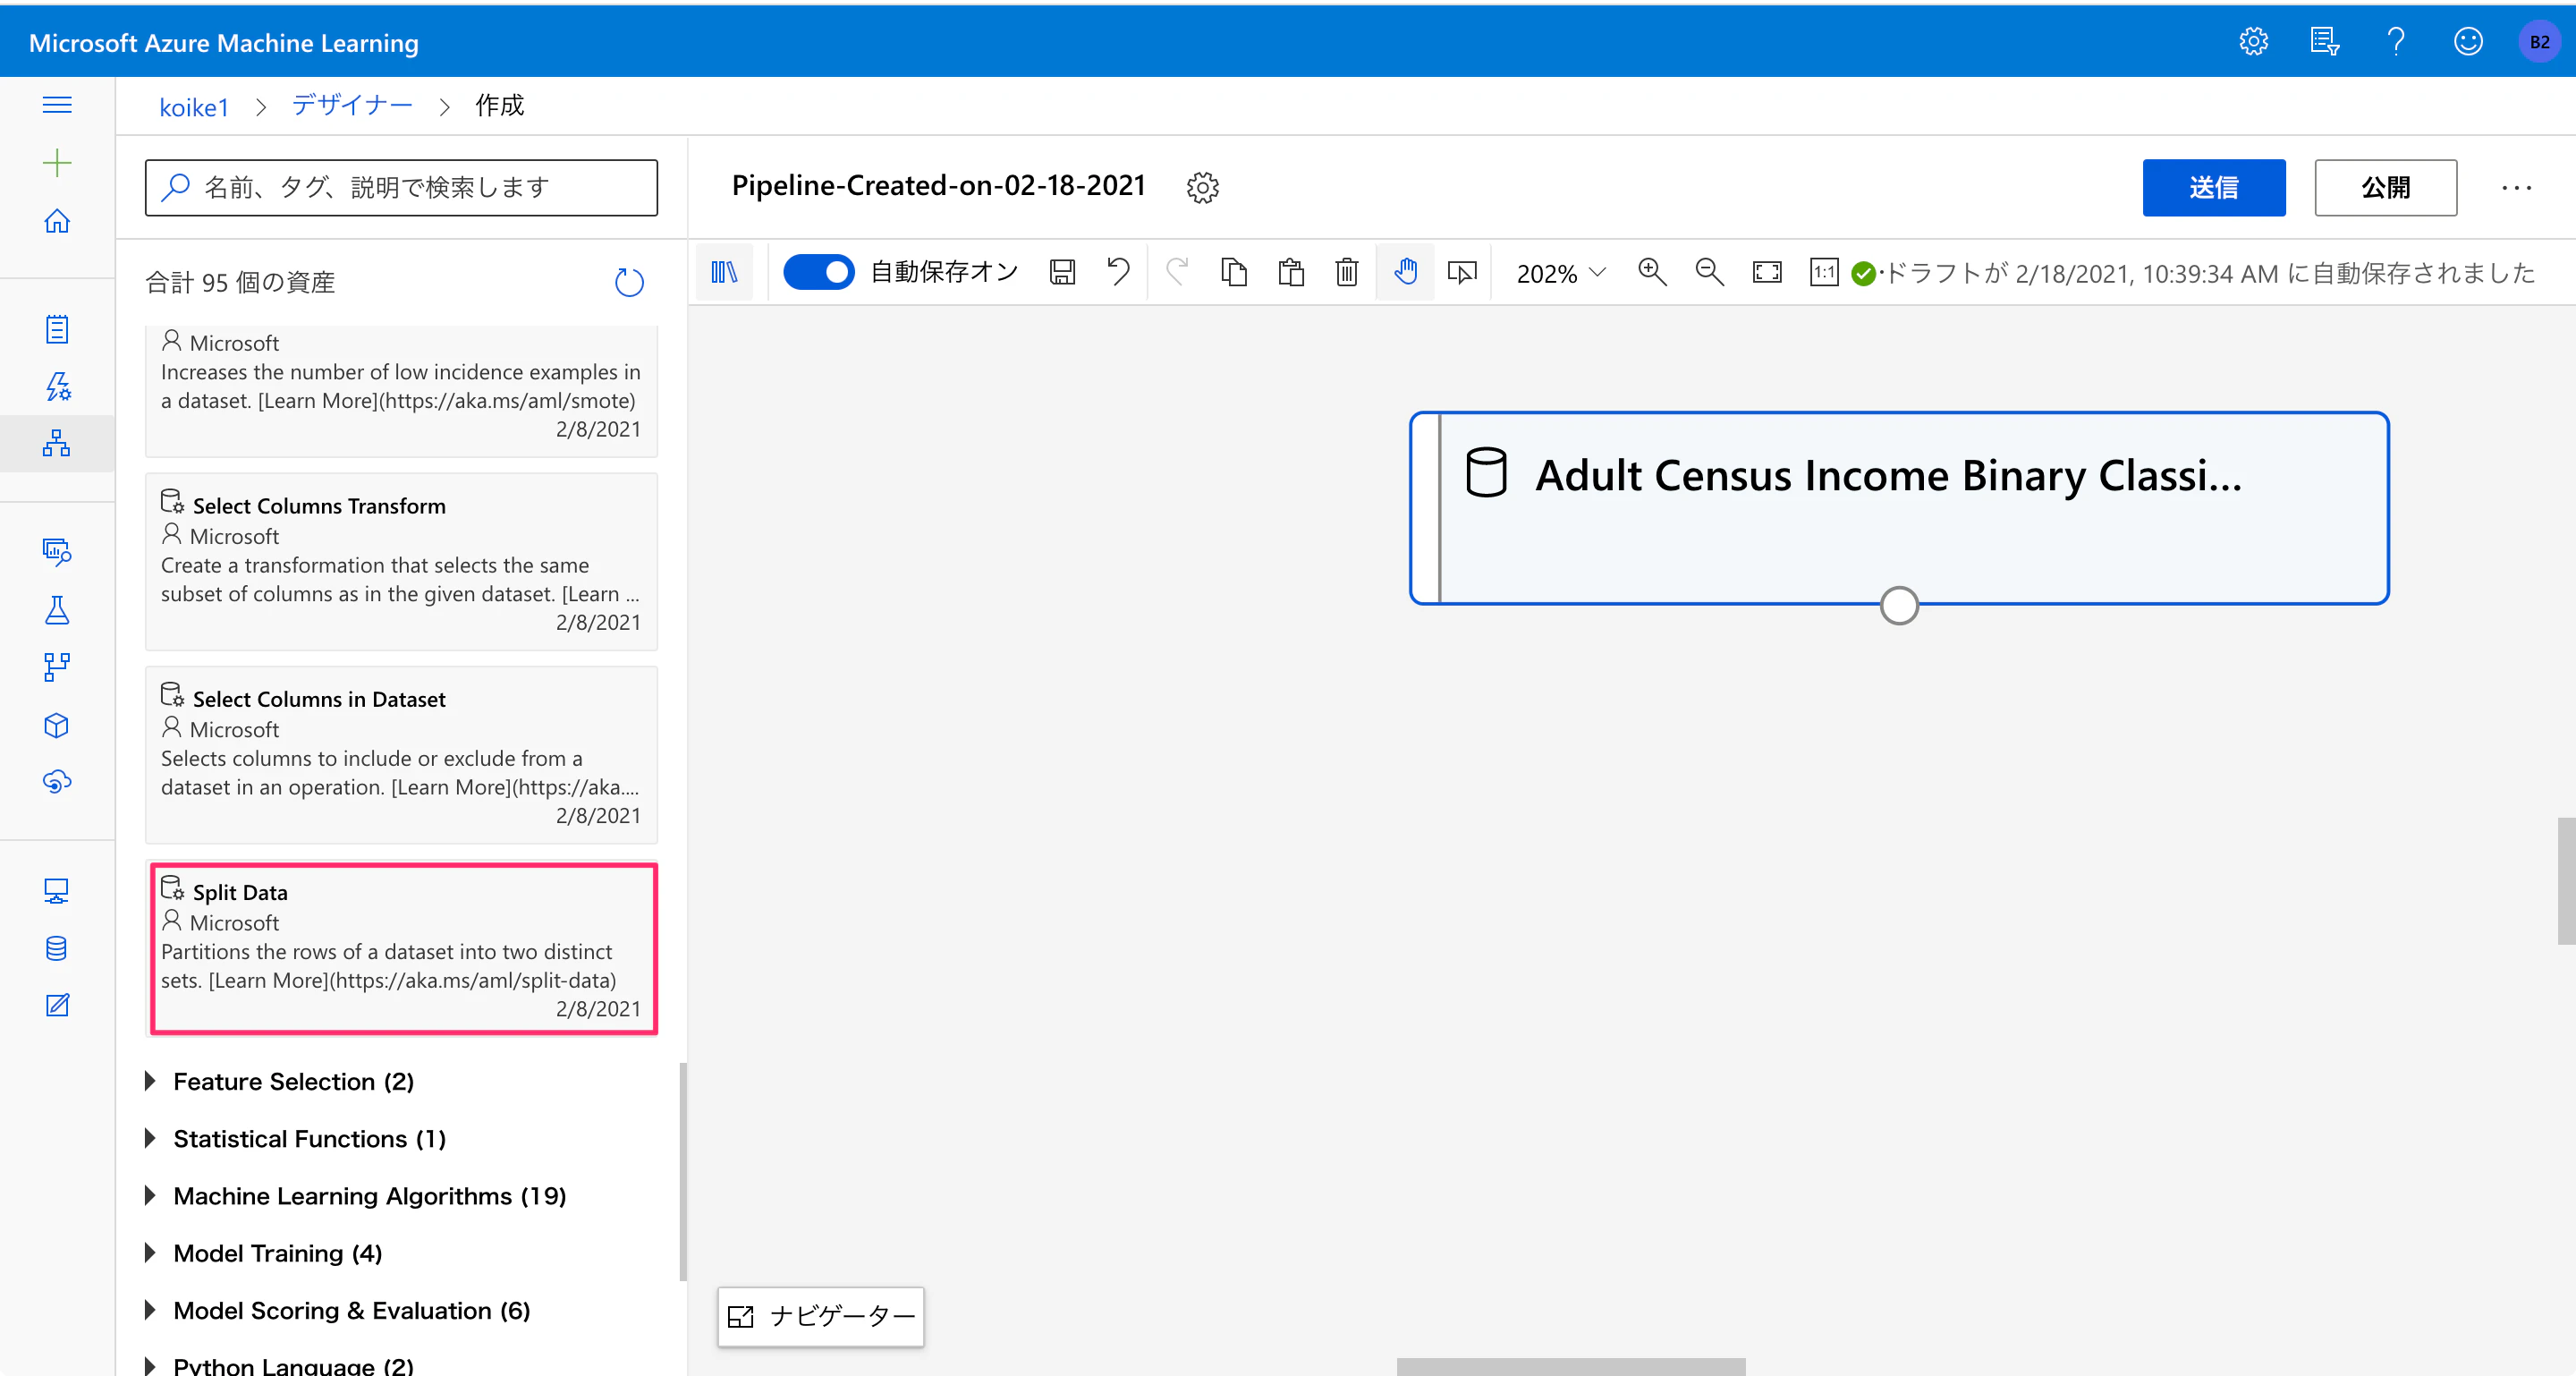This screenshot has width=2576, height=1376.
Task: Paste using the clipboard icon in the toolbar
Action: click(1291, 272)
